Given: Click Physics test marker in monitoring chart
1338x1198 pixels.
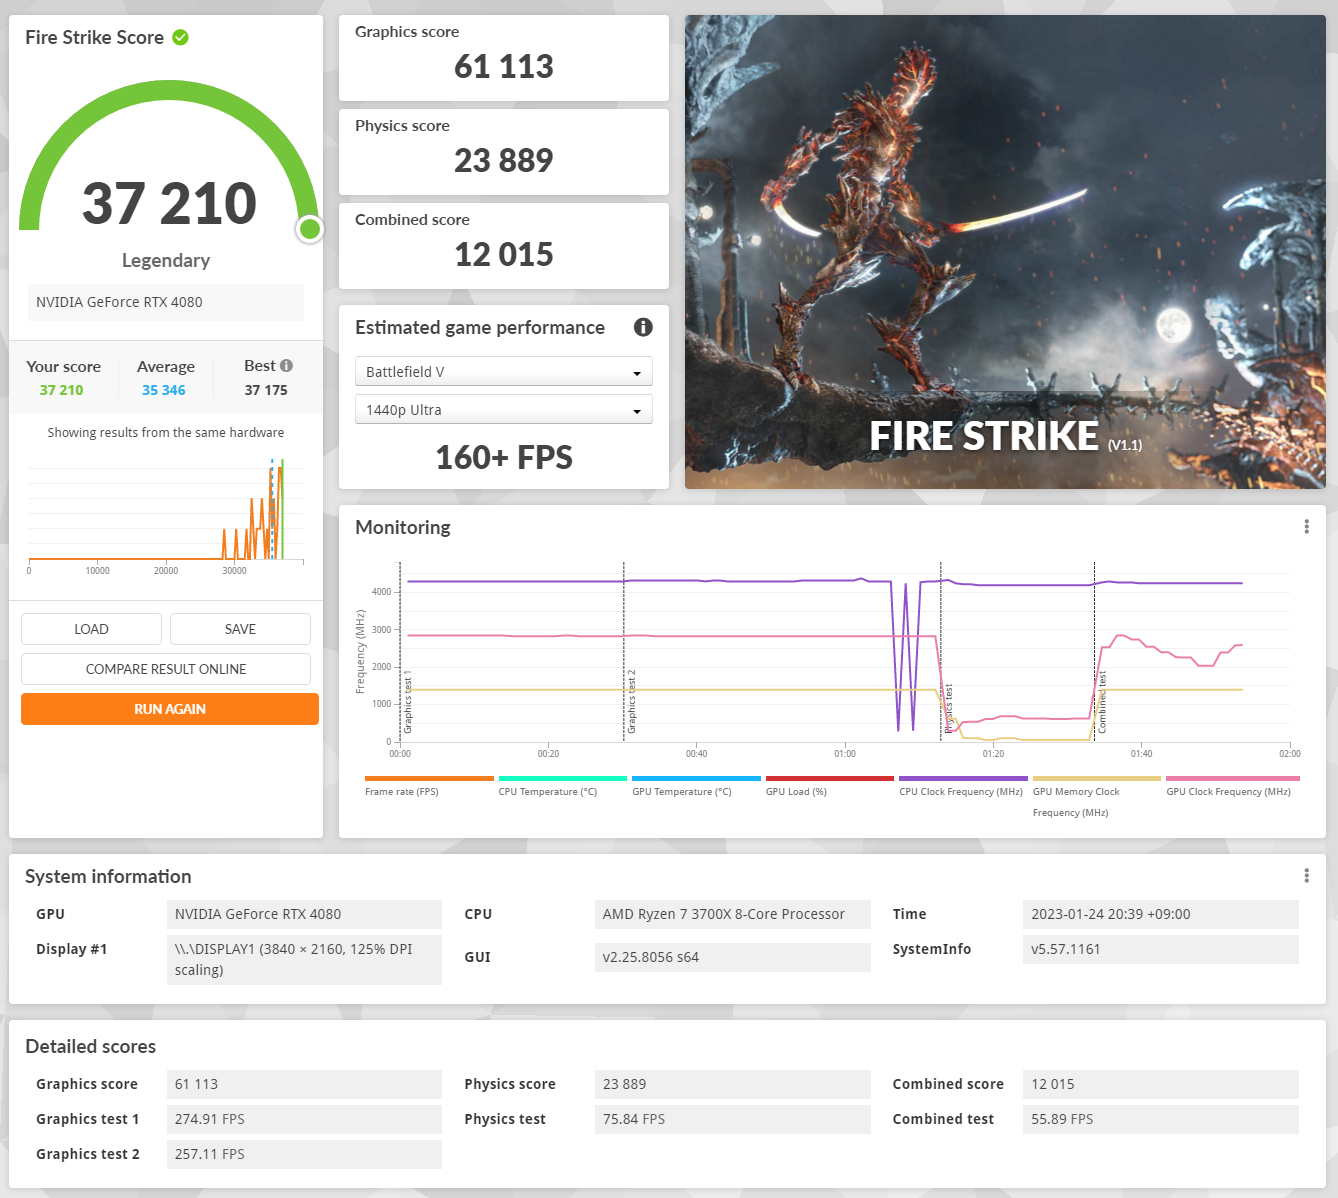Looking at the screenshot, I should (948, 708).
